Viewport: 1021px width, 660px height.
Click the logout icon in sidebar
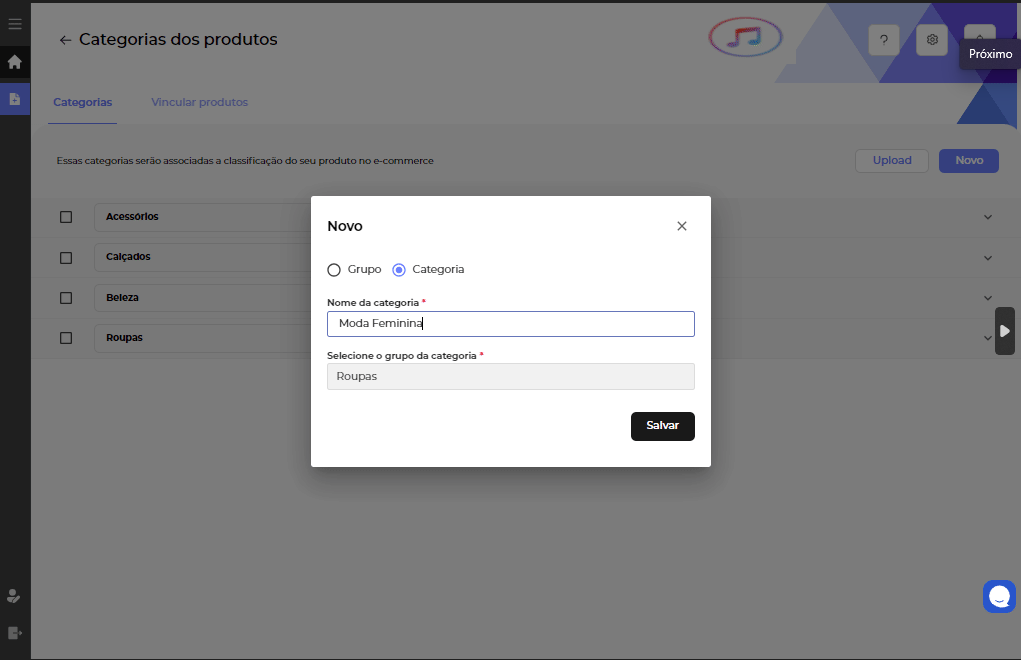pyautogui.click(x=14, y=633)
